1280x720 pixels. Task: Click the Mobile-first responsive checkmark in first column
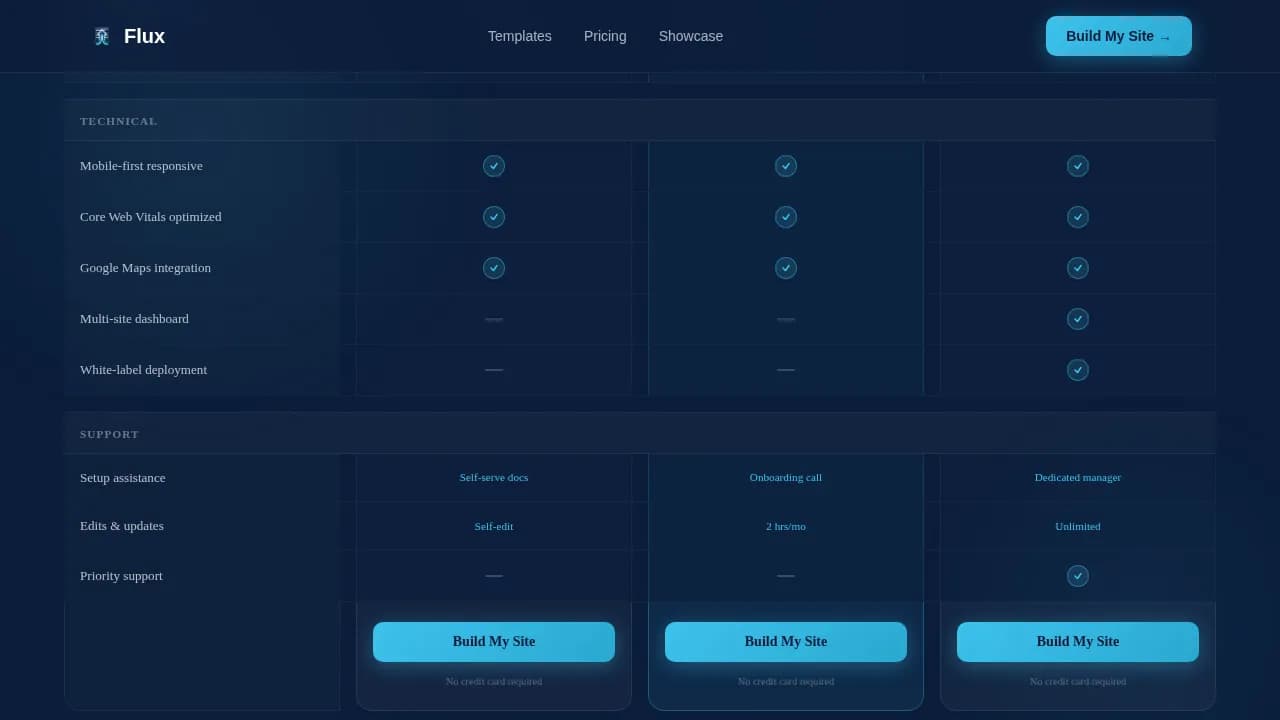494,166
